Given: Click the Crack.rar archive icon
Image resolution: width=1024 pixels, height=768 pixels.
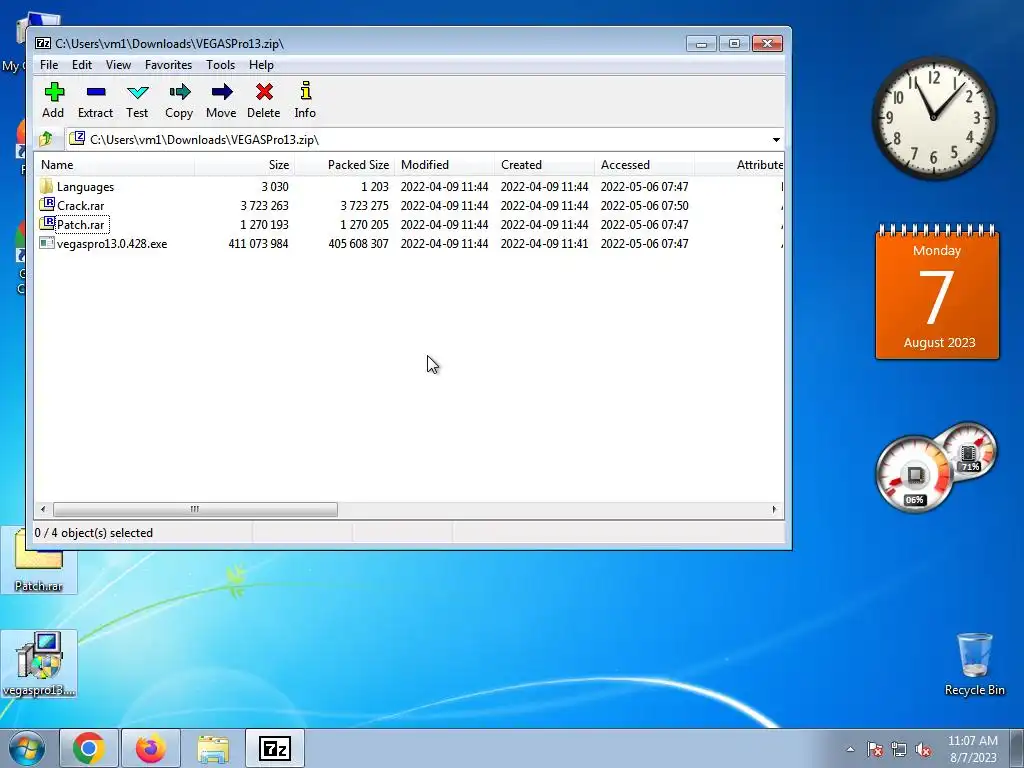Looking at the screenshot, I should click(46, 205).
